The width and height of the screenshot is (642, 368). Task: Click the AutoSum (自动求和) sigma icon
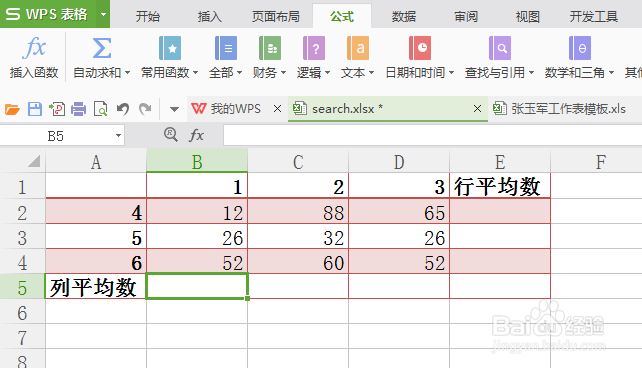click(102, 48)
